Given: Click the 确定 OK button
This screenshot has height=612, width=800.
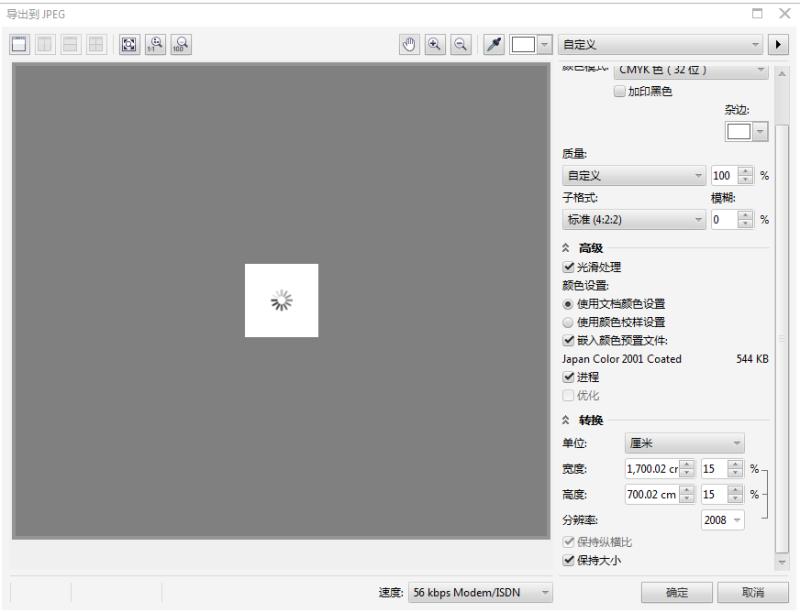Looking at the screenshot, I should 677,593.
